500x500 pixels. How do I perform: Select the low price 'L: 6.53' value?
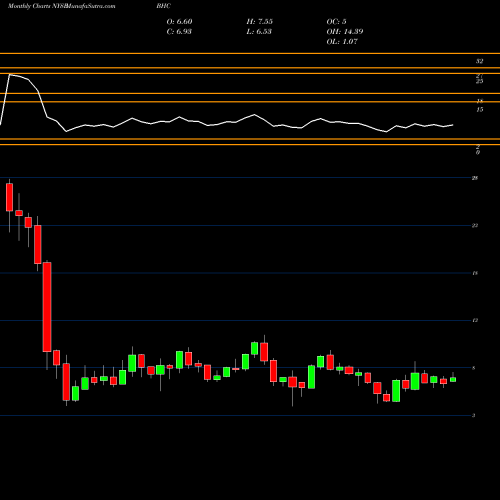click(259, 32)
